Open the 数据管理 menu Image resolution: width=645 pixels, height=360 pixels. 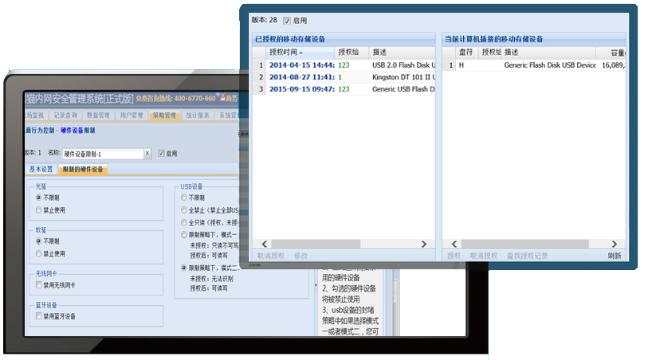pyautogui.click(x=99, y=115)
